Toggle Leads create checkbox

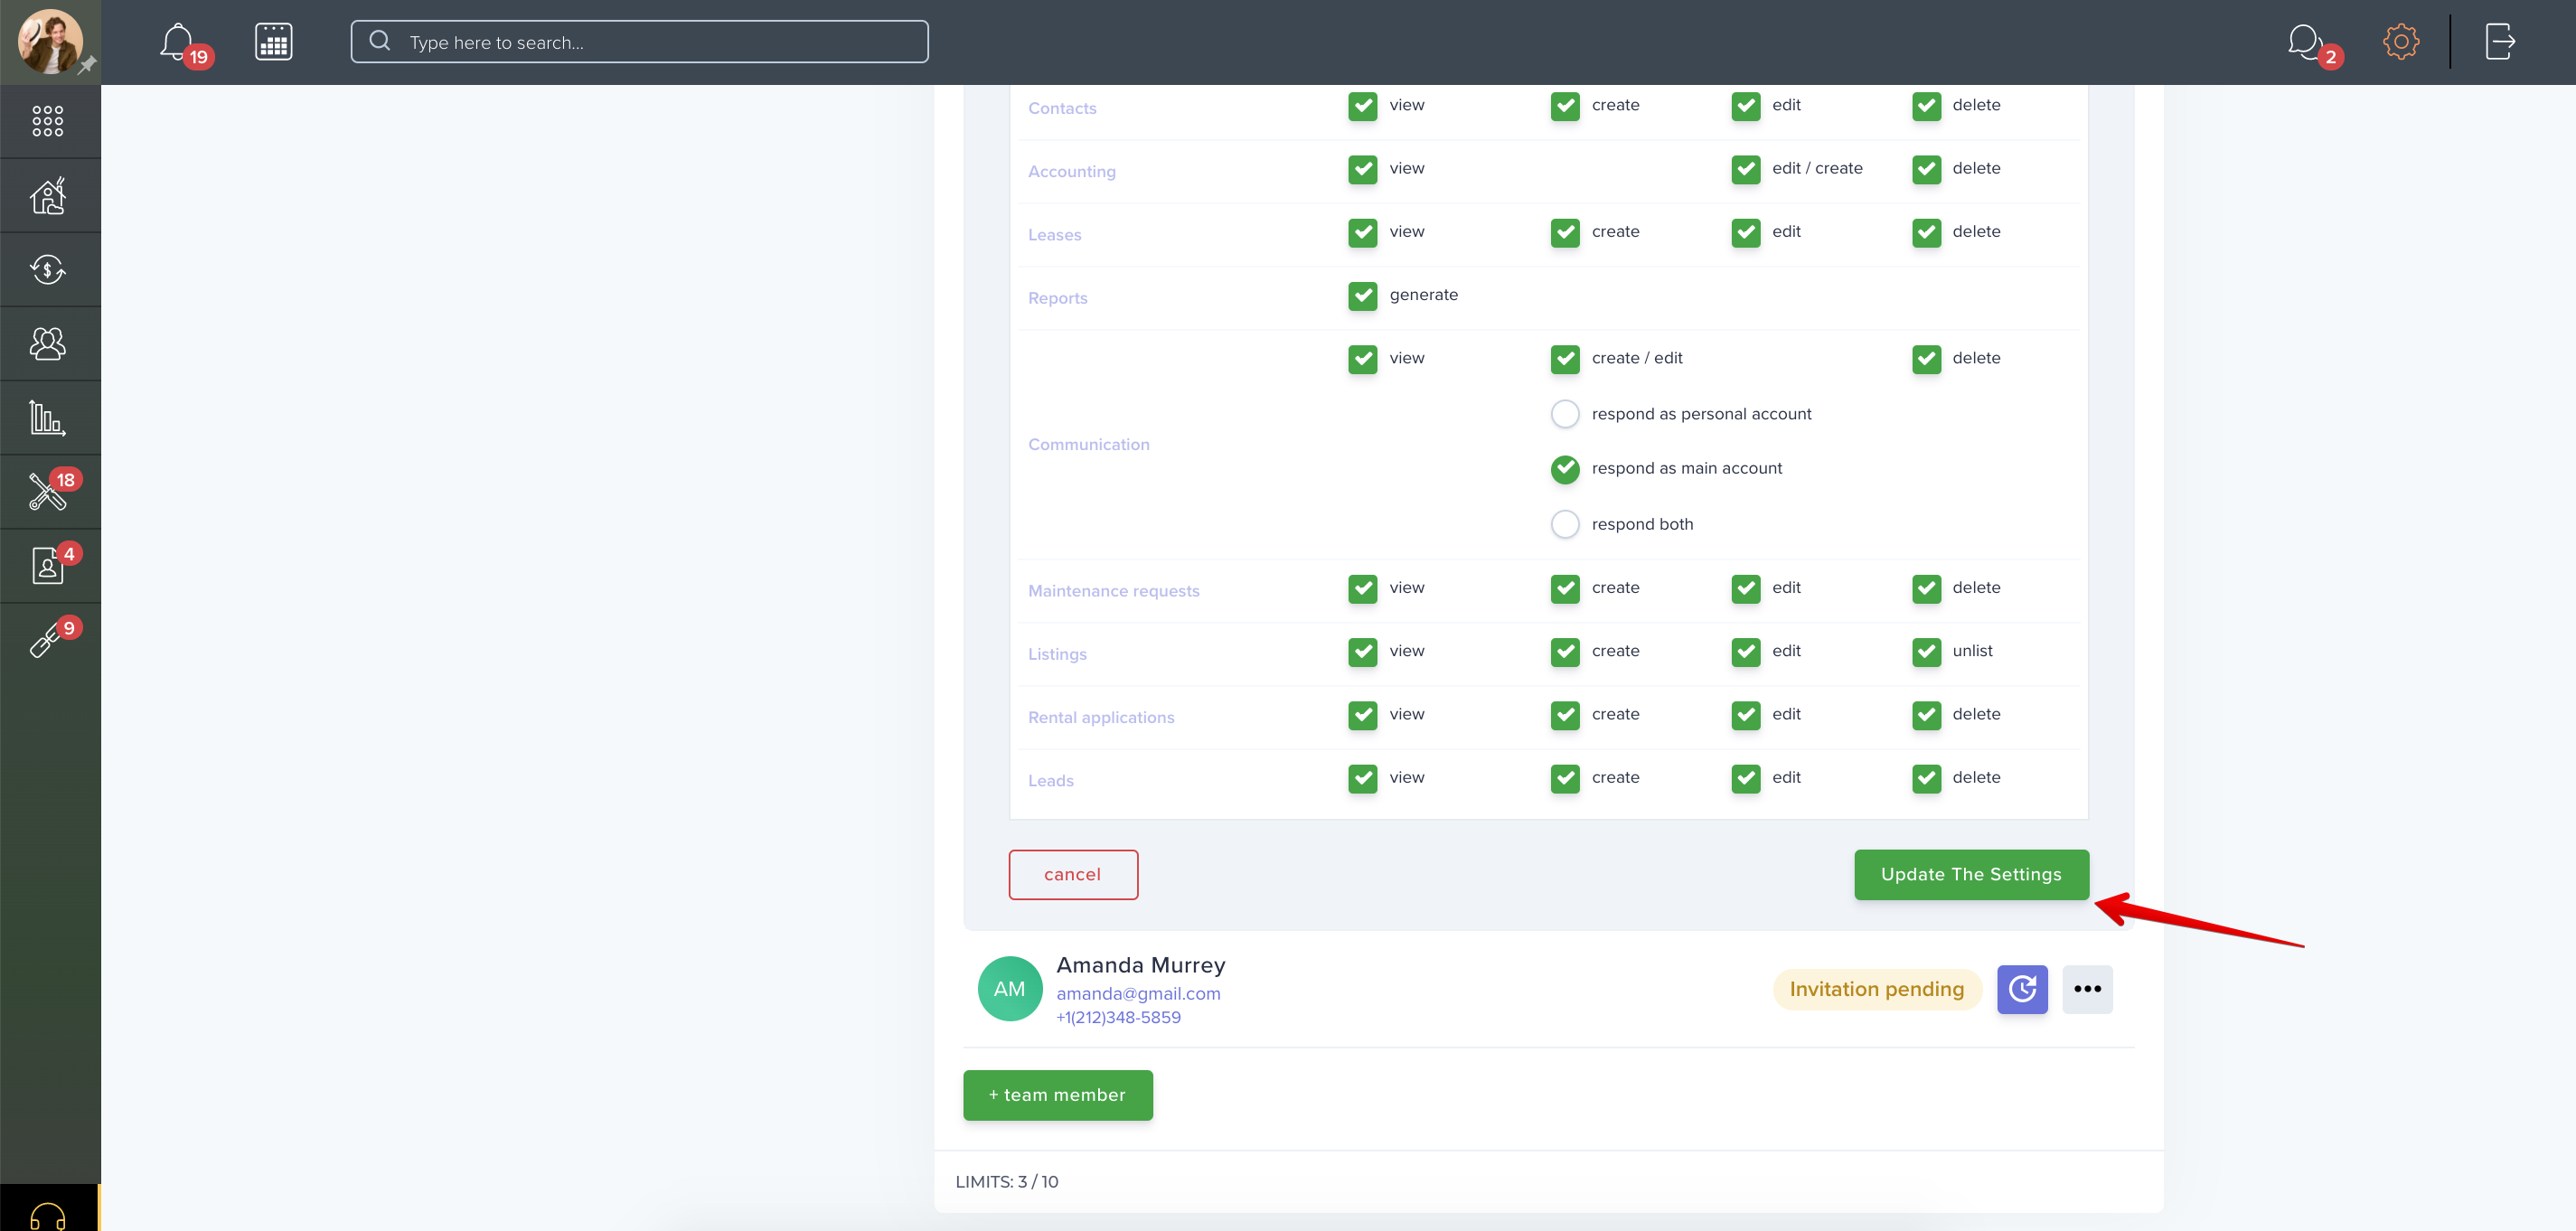coord(1564,778)
